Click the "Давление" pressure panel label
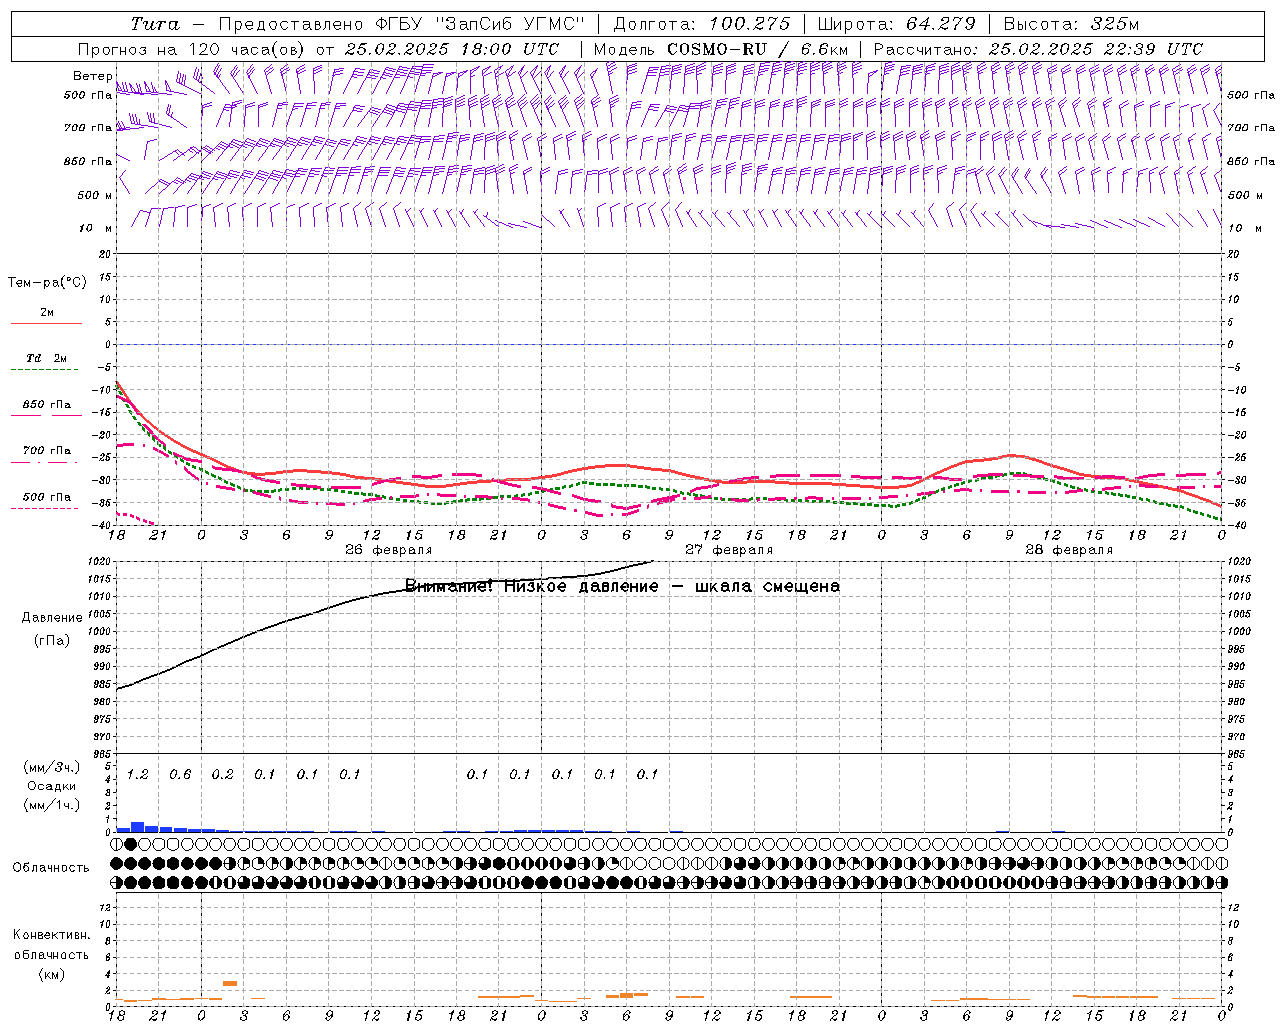 (x=50, y=618)
